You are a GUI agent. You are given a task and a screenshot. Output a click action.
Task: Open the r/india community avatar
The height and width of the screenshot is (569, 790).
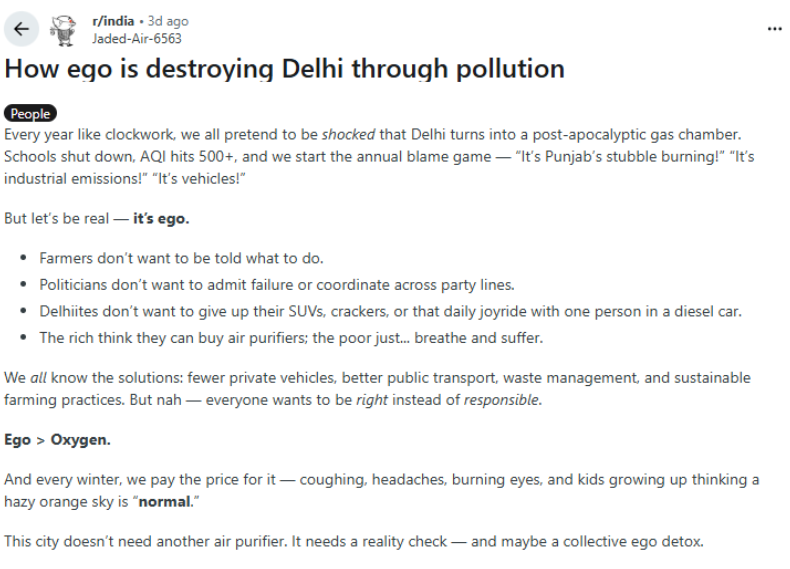(64, 31)
